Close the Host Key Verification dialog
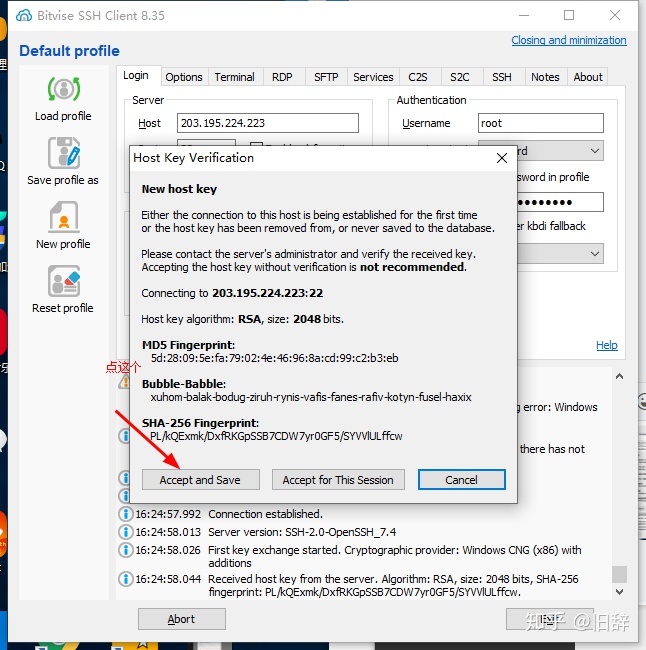 pyautogui.click(x=502, y=158)
